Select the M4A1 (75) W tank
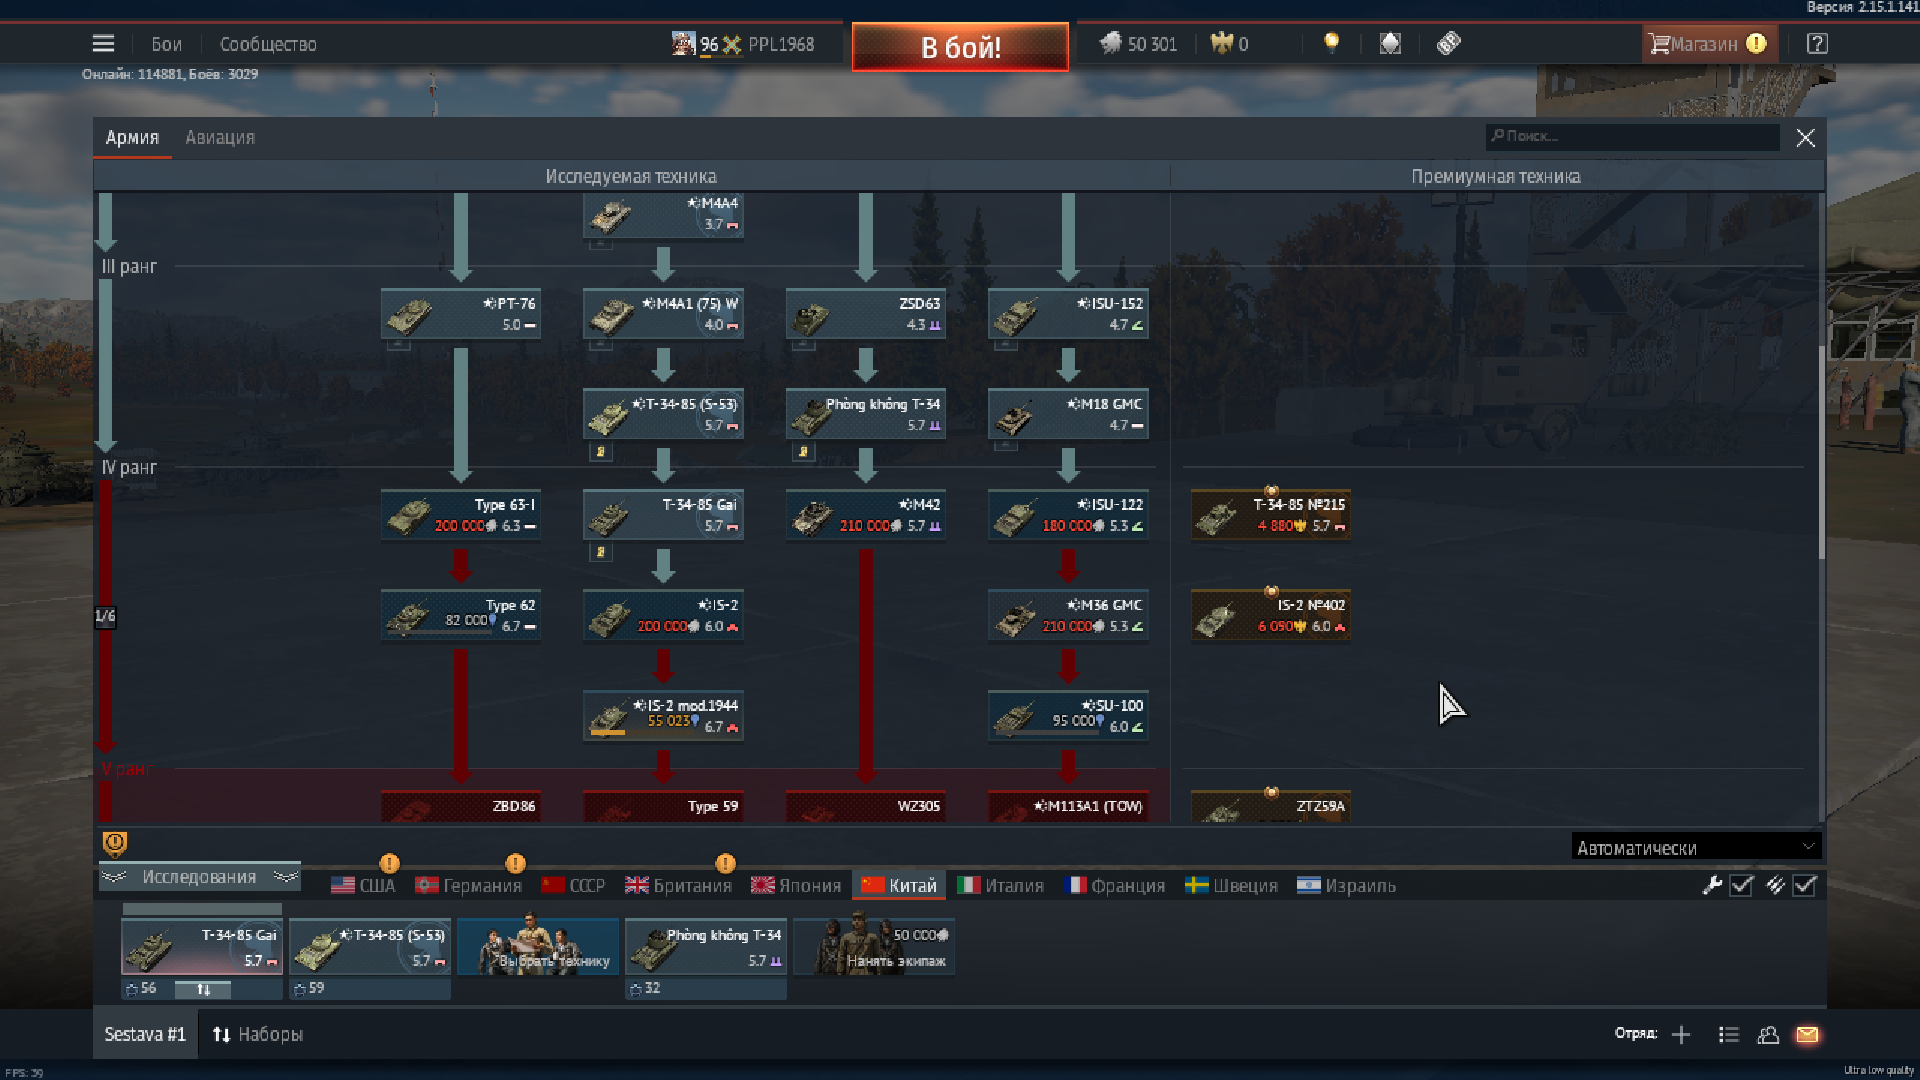Viewport: 1920px width, 1080px height. click(x=663, y=314)
